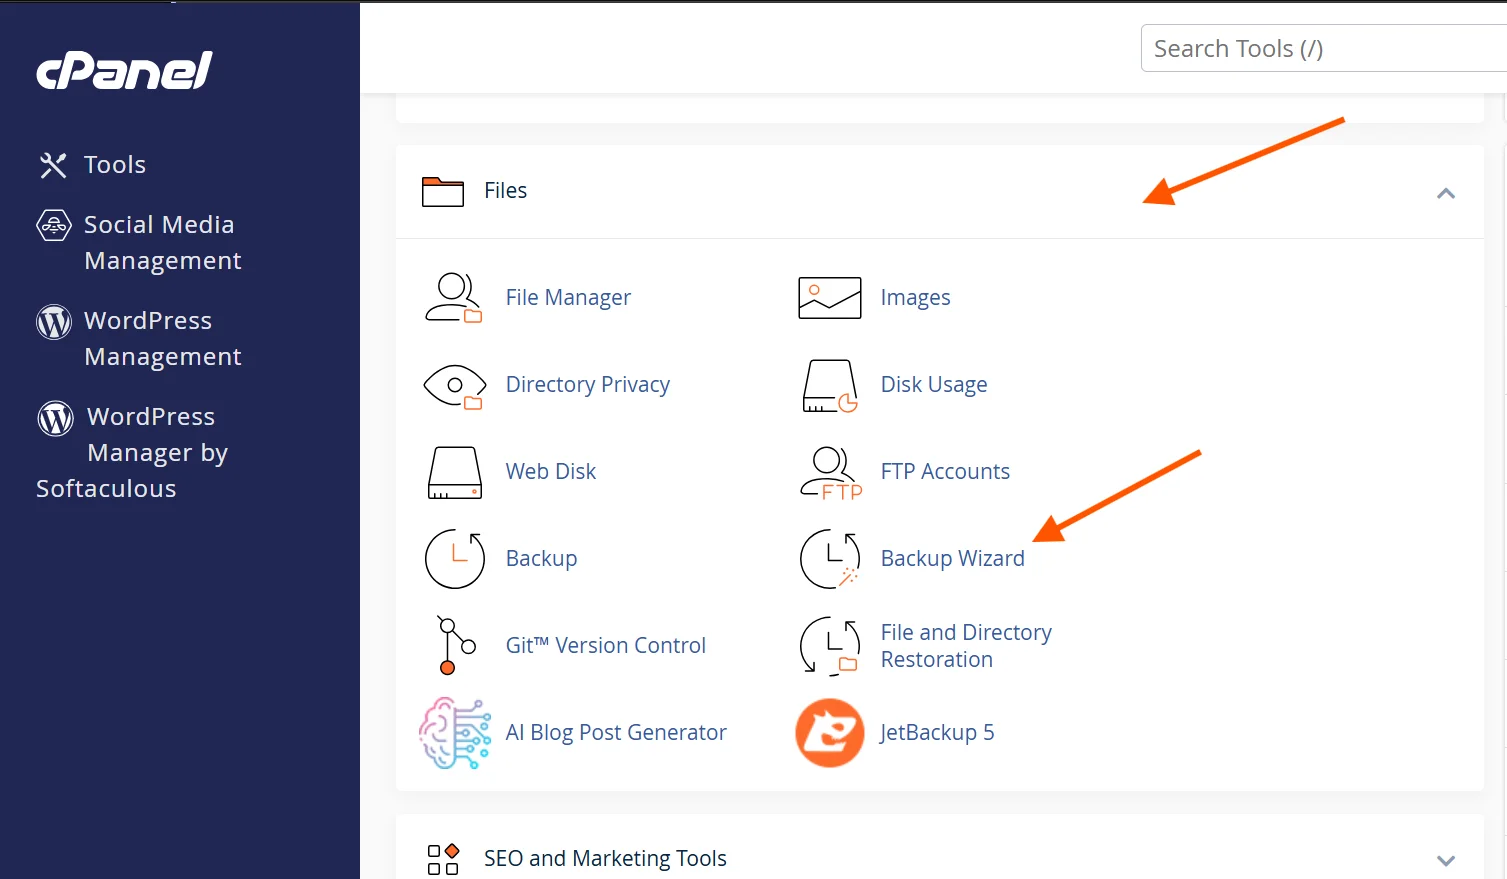Click the Backup Wizard wand icon
The width and height of the screenshot is (1507, 879).
click(x=829, y=559)
